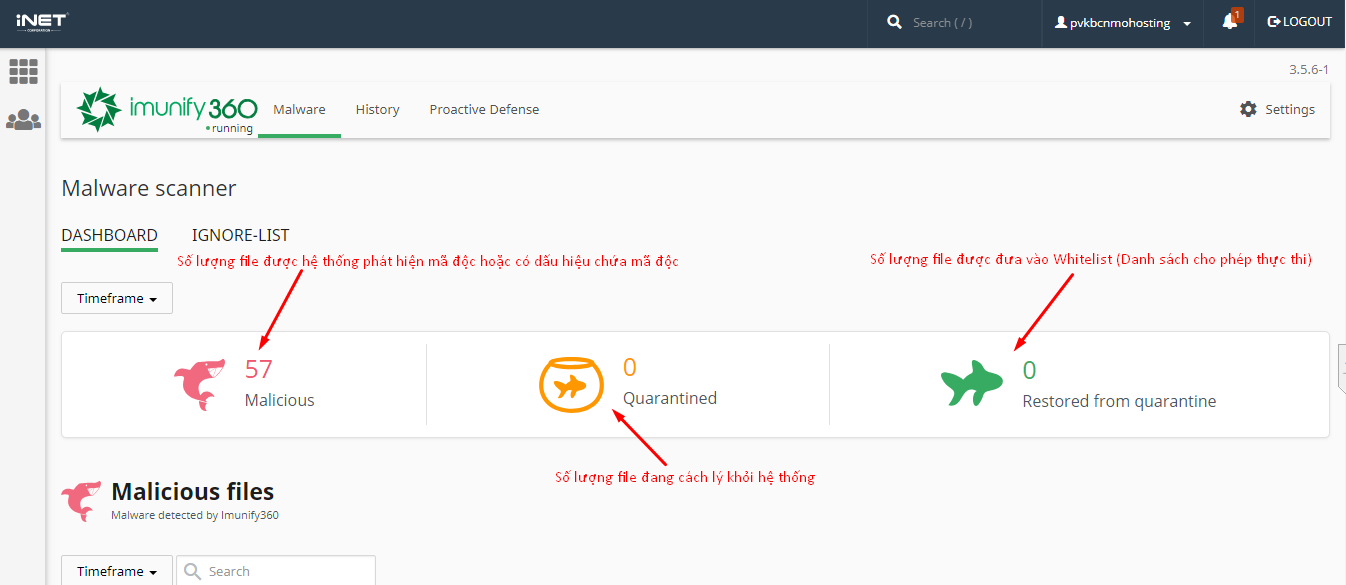Click the Quarantined label

(670, 398)
